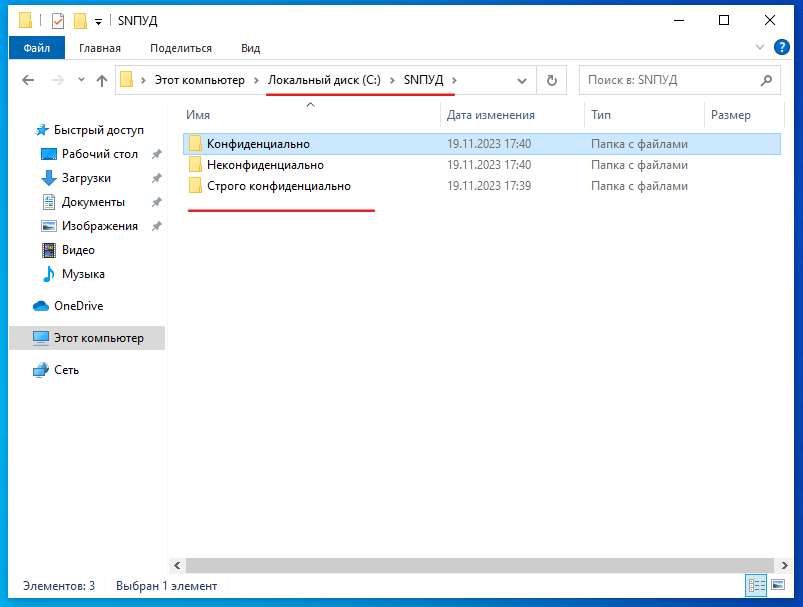Click the Конфиденциально folder icon
This screenshot has width=803, height=607.
point(195,144)
